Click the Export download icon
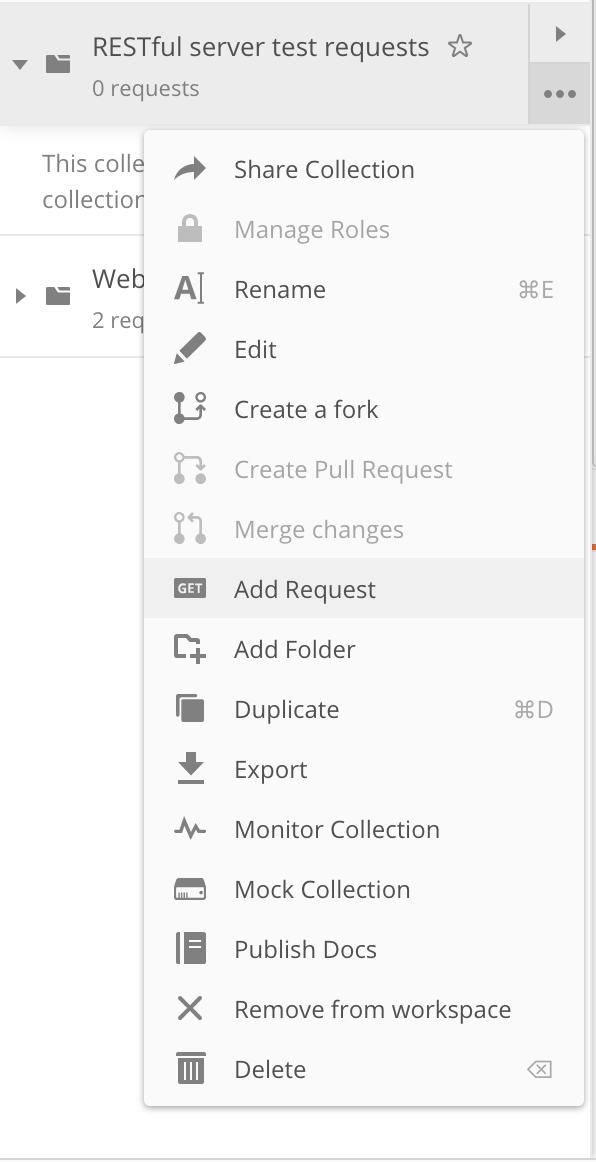The height and width of the screenshot is (1162, 596). 191,768
